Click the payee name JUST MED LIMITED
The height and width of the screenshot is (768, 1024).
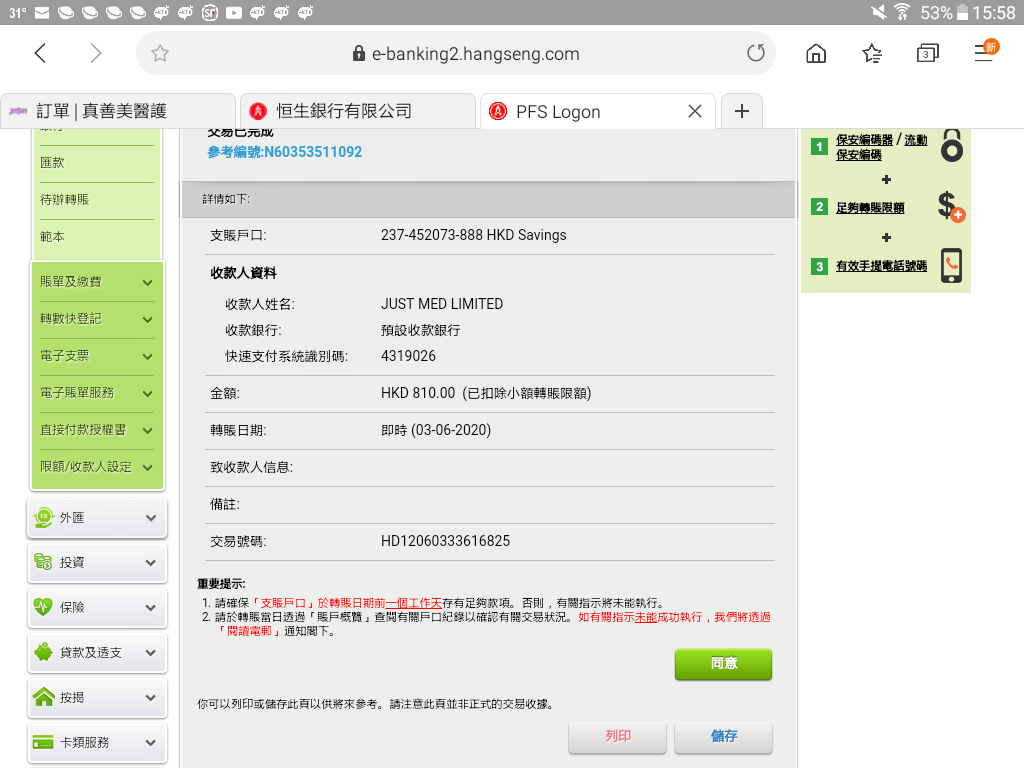(442, 304)
